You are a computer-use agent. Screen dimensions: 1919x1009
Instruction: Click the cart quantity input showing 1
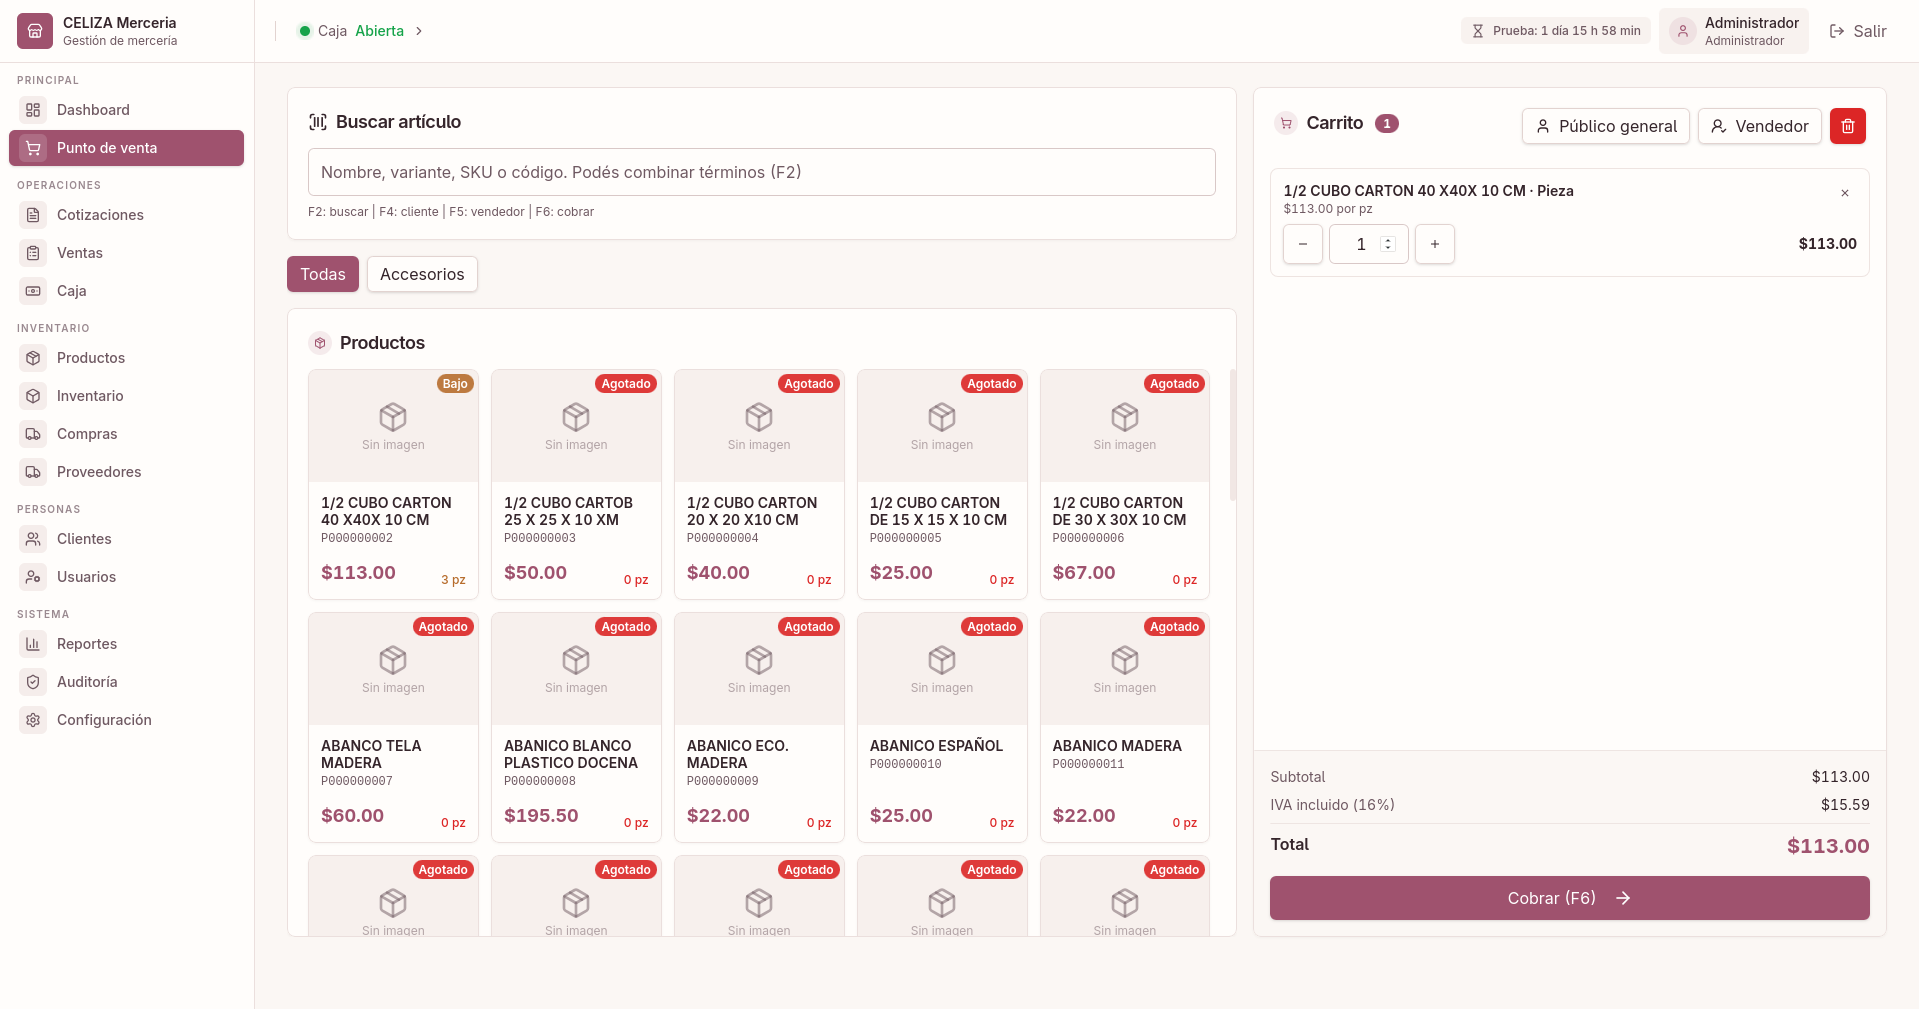1369,244
